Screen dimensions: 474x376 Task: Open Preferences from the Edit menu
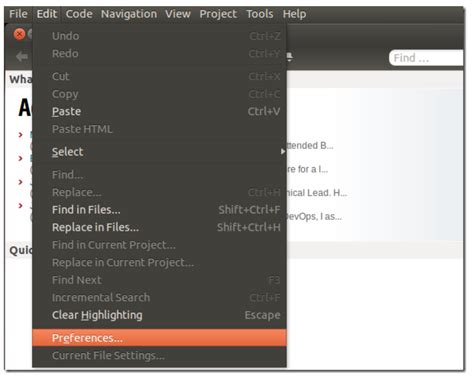(x=159, y=338)
